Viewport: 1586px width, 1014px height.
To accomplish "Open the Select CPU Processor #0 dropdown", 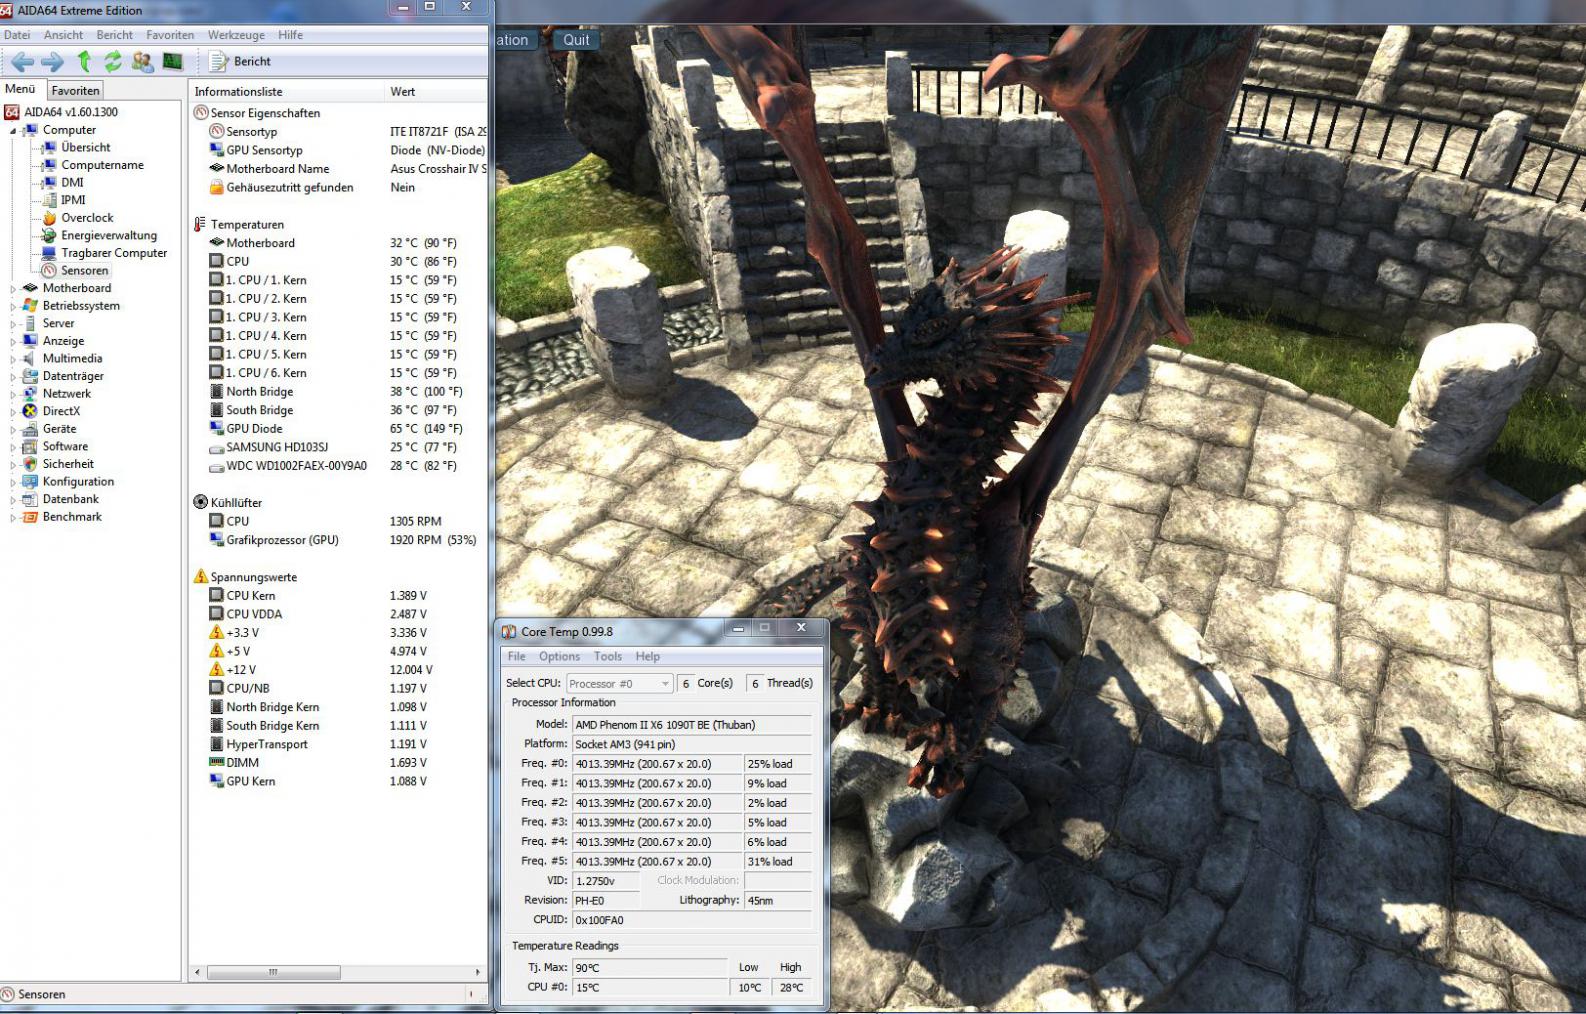I will pyautogui.click(x=619, y=684).
